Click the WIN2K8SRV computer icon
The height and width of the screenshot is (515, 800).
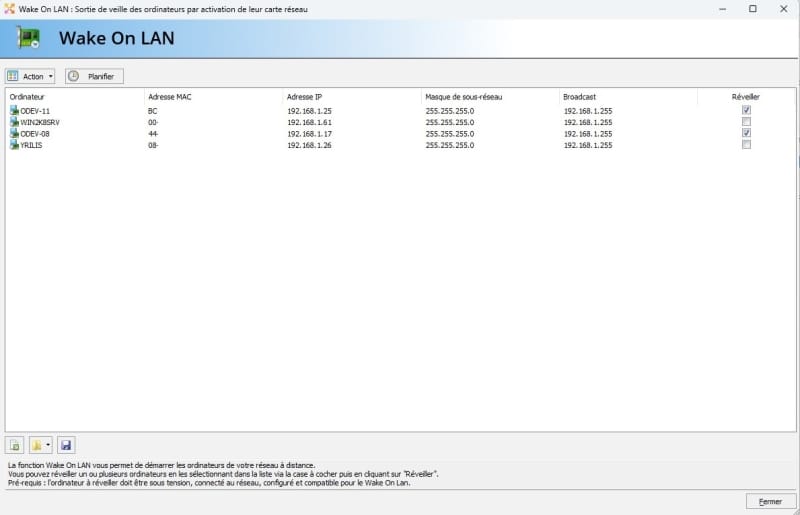click(14, 122)
